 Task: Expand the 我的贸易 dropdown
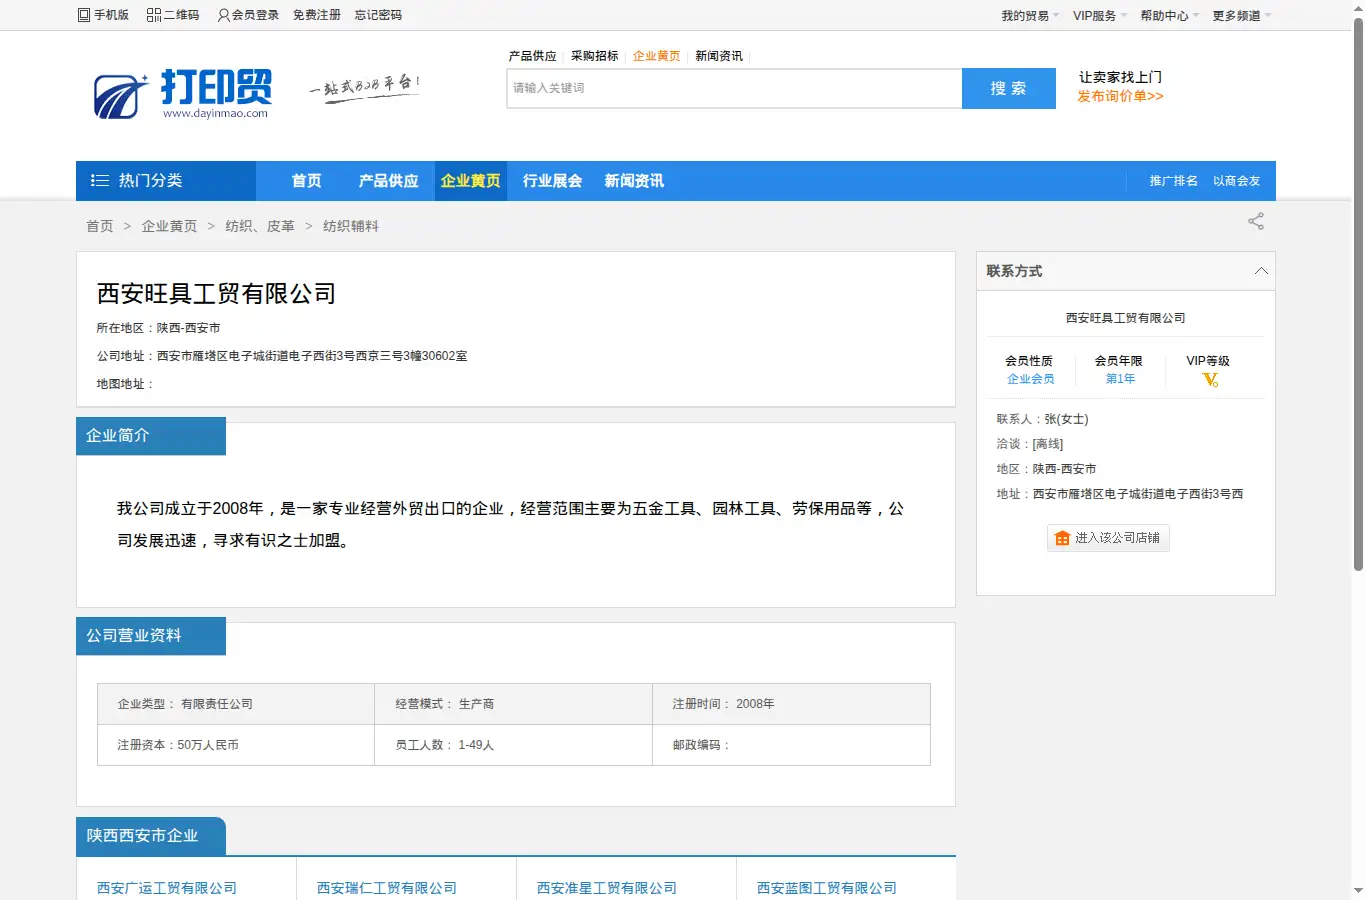point(1030,16)
